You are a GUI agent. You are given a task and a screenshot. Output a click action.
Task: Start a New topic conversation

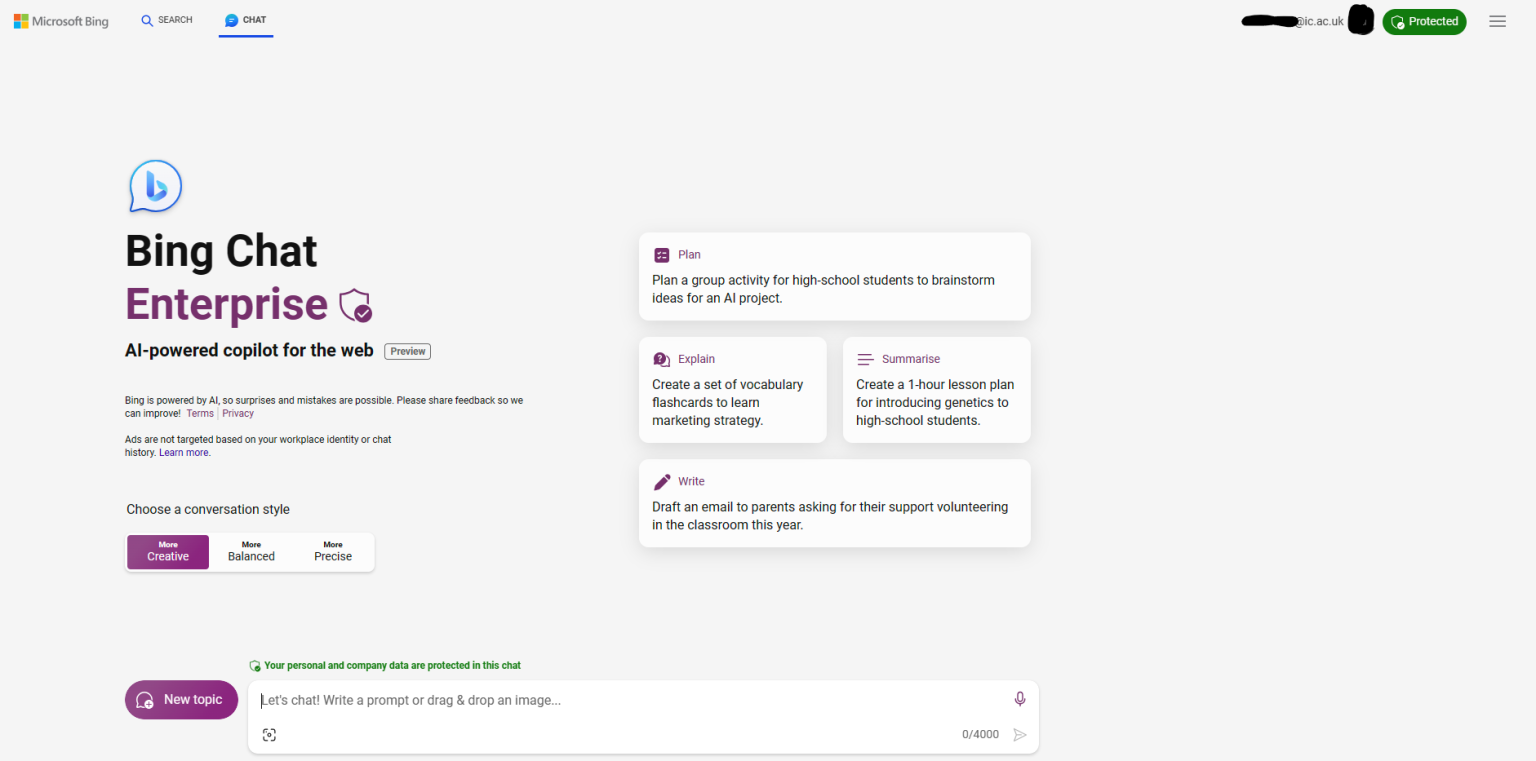(x=181, y=699)
